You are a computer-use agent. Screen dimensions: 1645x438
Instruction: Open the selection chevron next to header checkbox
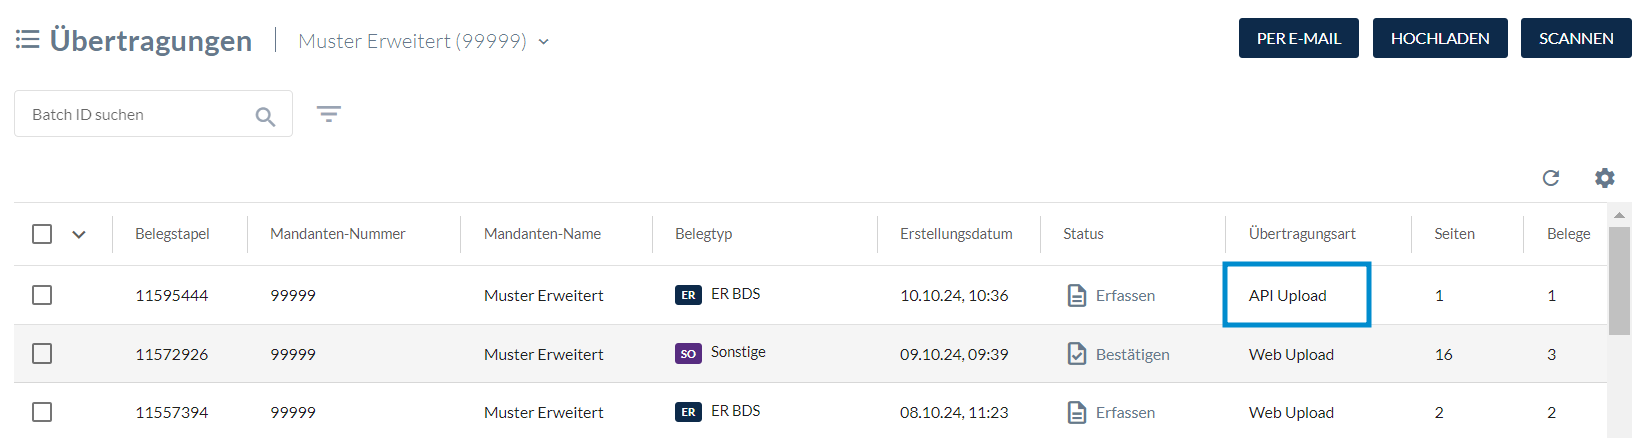tap(79, 235)
